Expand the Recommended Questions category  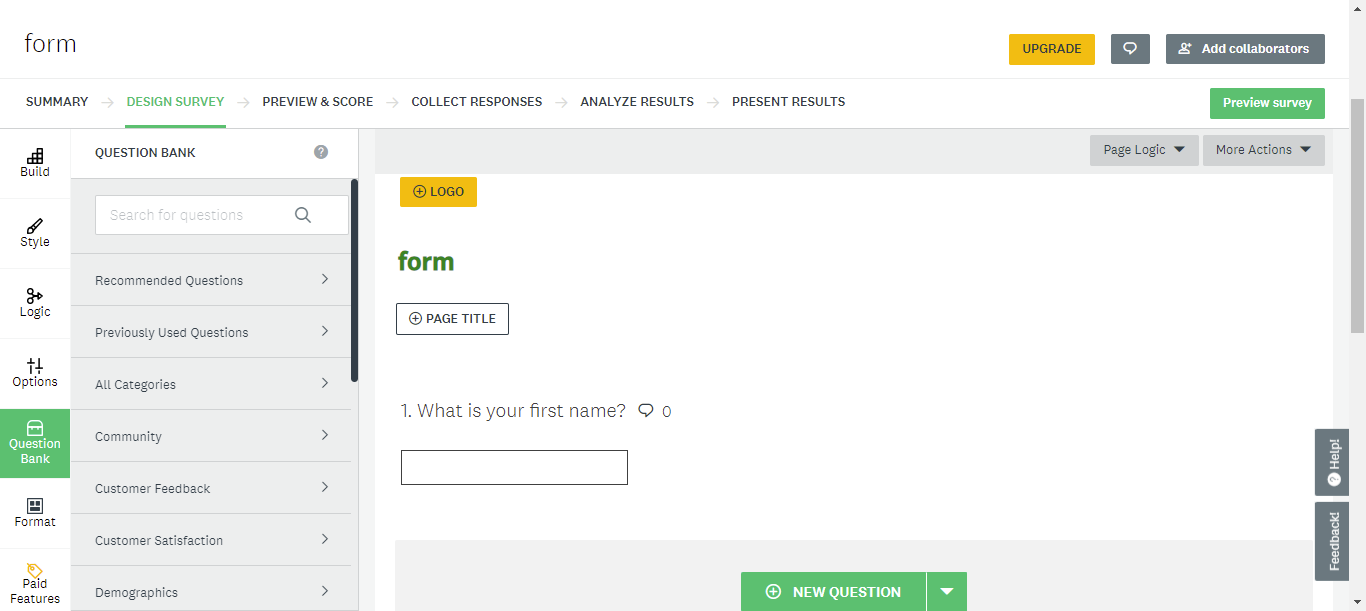click(211, 280)
